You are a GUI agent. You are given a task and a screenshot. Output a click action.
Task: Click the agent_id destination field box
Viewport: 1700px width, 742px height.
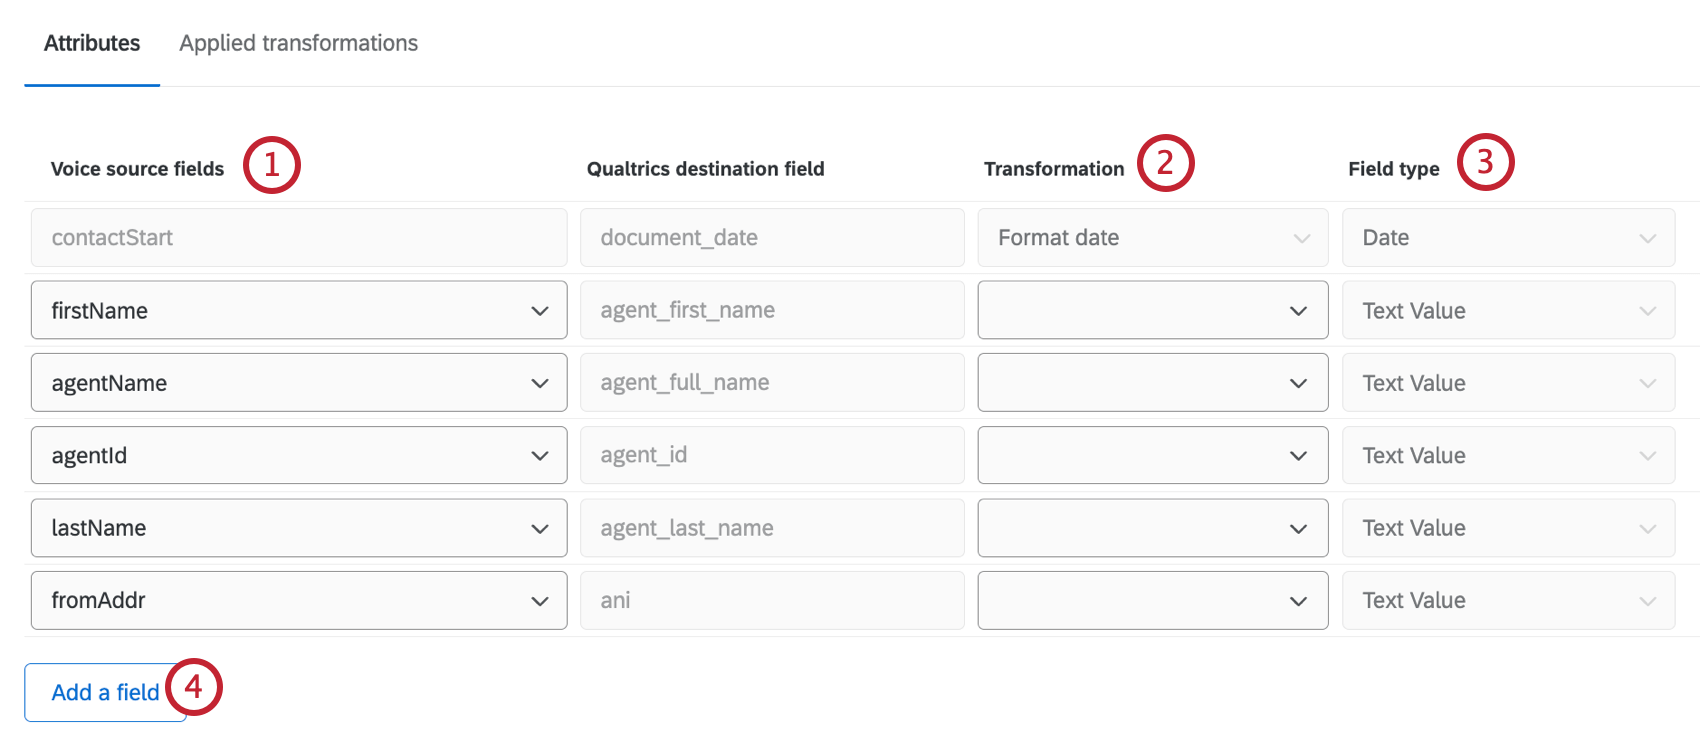pos(771,455)
